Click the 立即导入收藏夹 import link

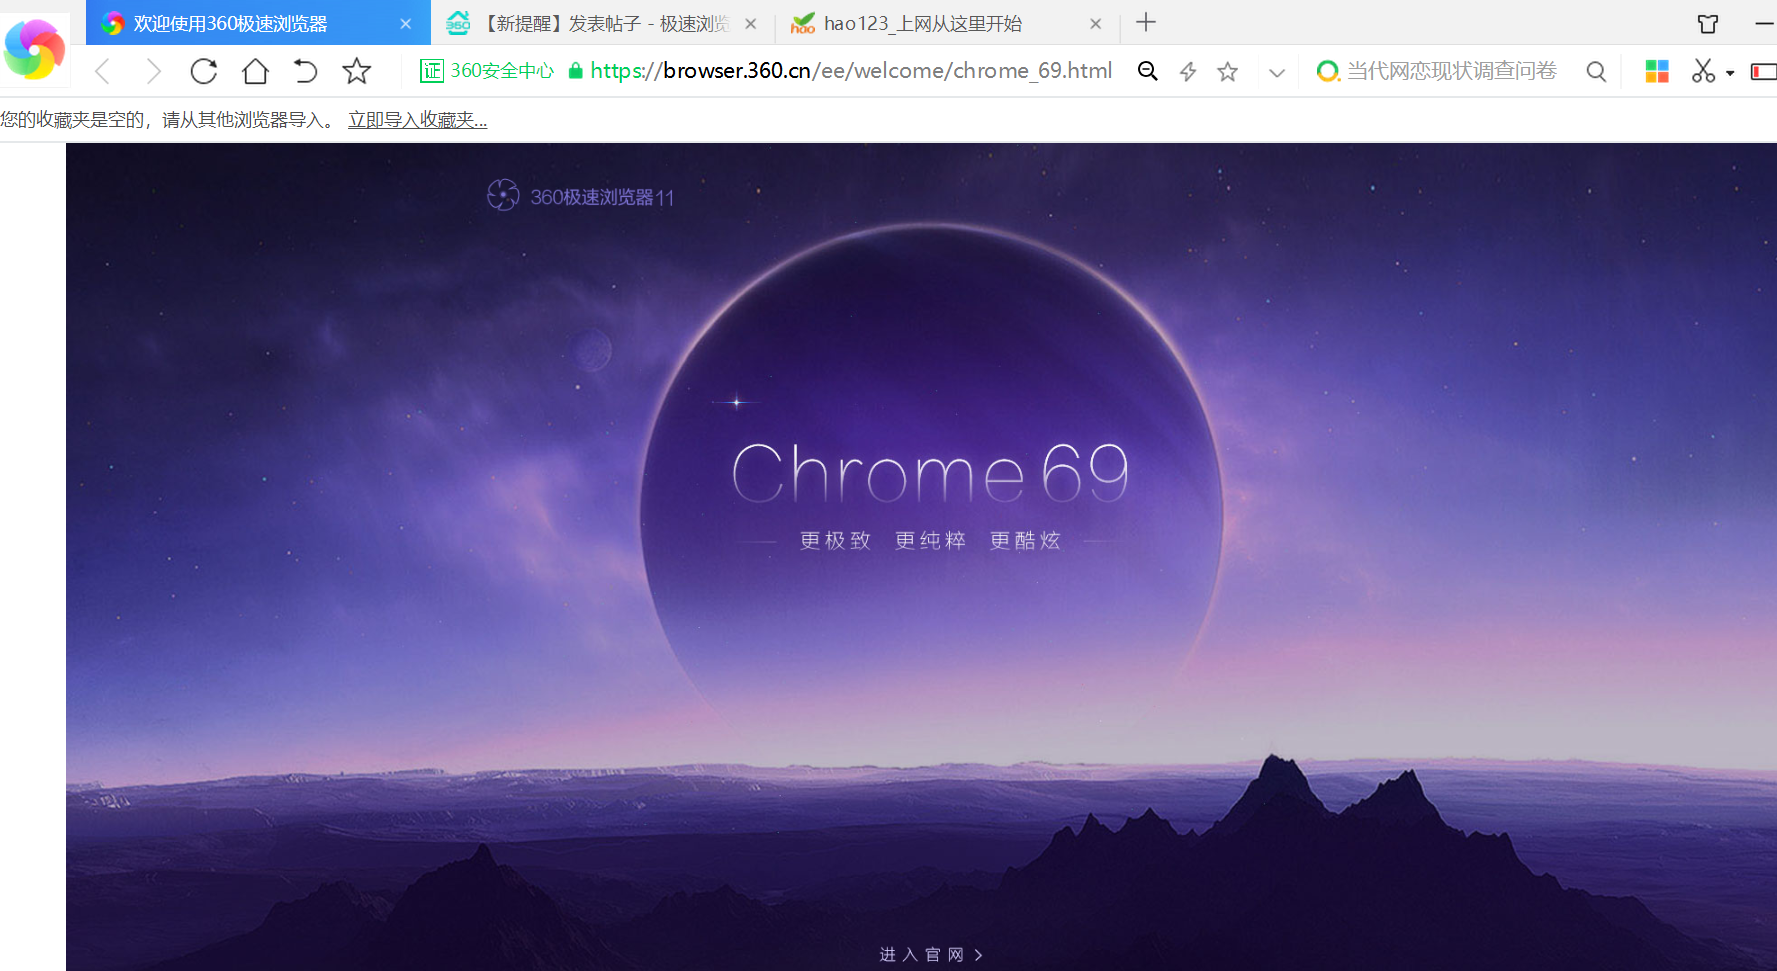pyautogui.click(x=417, y=119)
